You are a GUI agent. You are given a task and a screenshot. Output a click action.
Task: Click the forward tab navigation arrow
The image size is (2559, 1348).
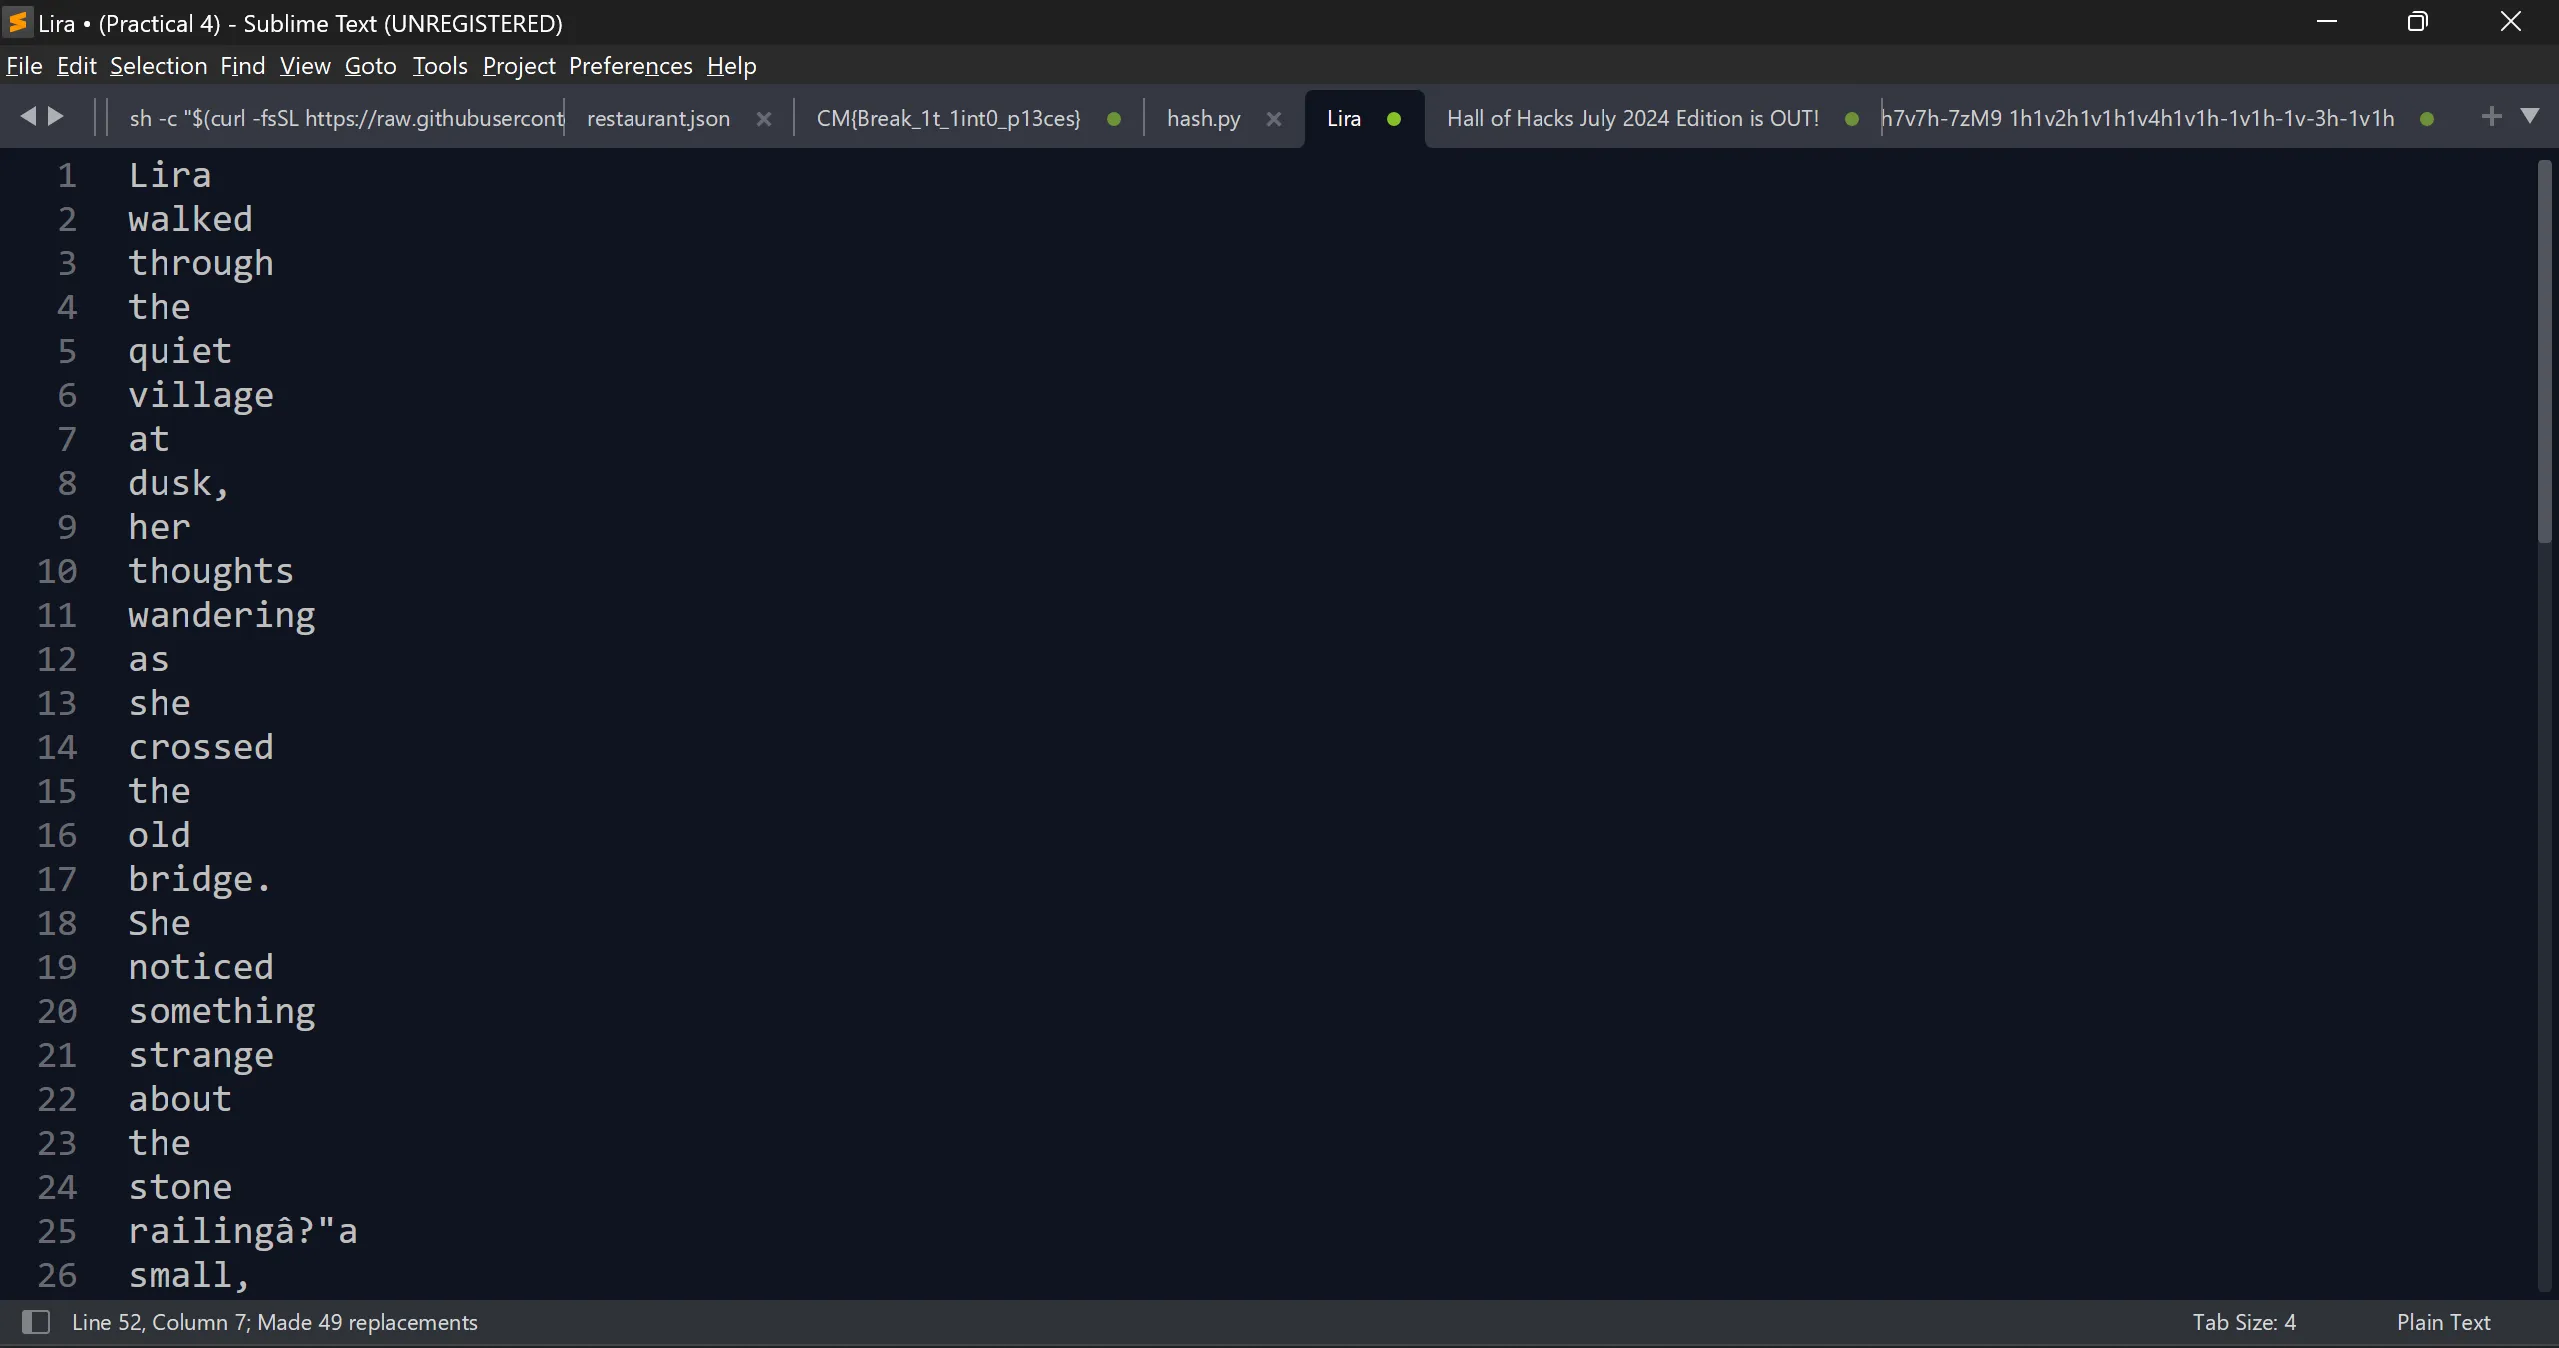pyautogui.click(x=57, y=117)
